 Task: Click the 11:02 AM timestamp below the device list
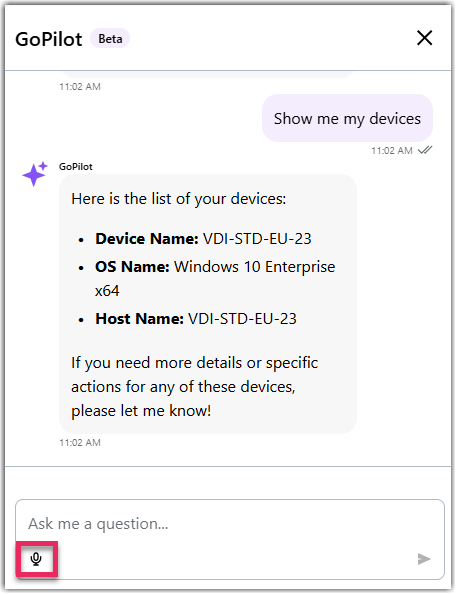[x=80, y=442]
